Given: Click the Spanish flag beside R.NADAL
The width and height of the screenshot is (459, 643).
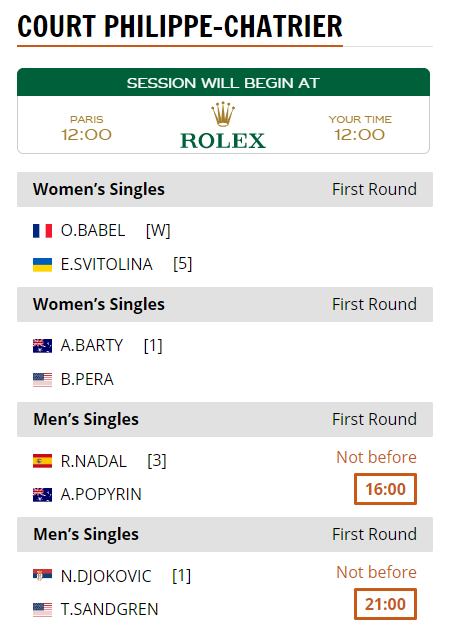Looking at the screenshot, I should [x=42, y=461].
